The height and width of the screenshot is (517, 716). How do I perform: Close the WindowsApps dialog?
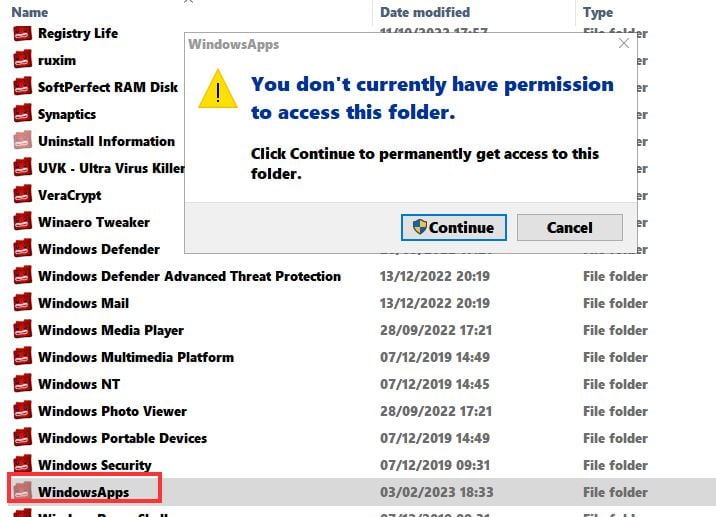624,43
